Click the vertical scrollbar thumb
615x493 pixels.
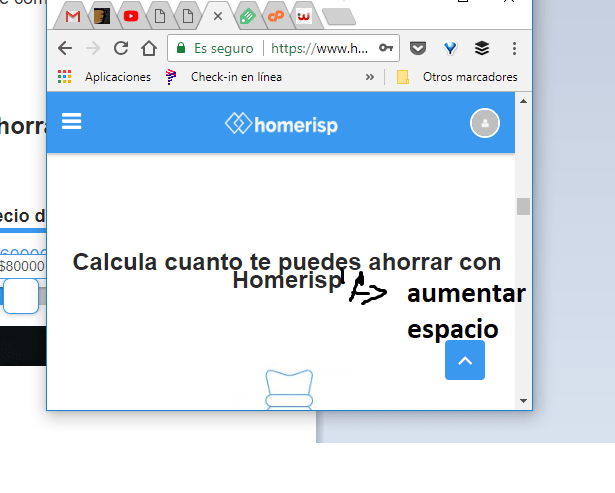tap(523, 206)
